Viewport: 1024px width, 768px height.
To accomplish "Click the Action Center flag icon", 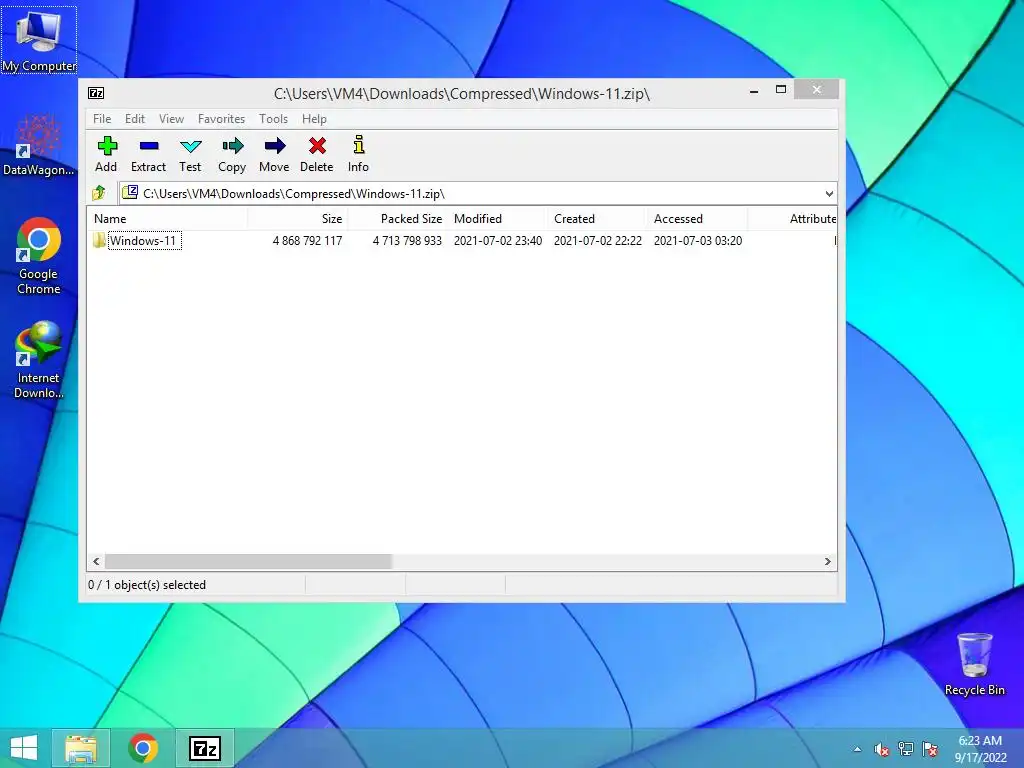I will pyautogui.click(x=930, y=749).
